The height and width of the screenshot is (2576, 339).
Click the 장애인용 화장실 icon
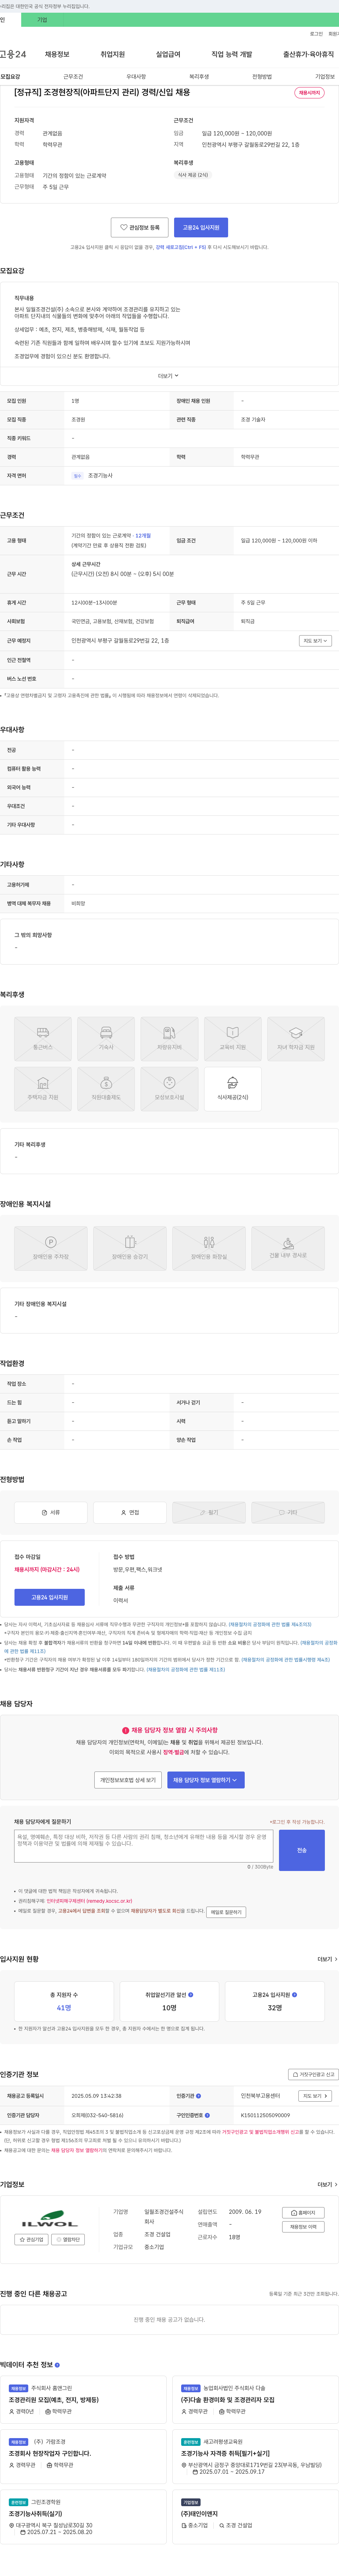[x=209, y=1248]
